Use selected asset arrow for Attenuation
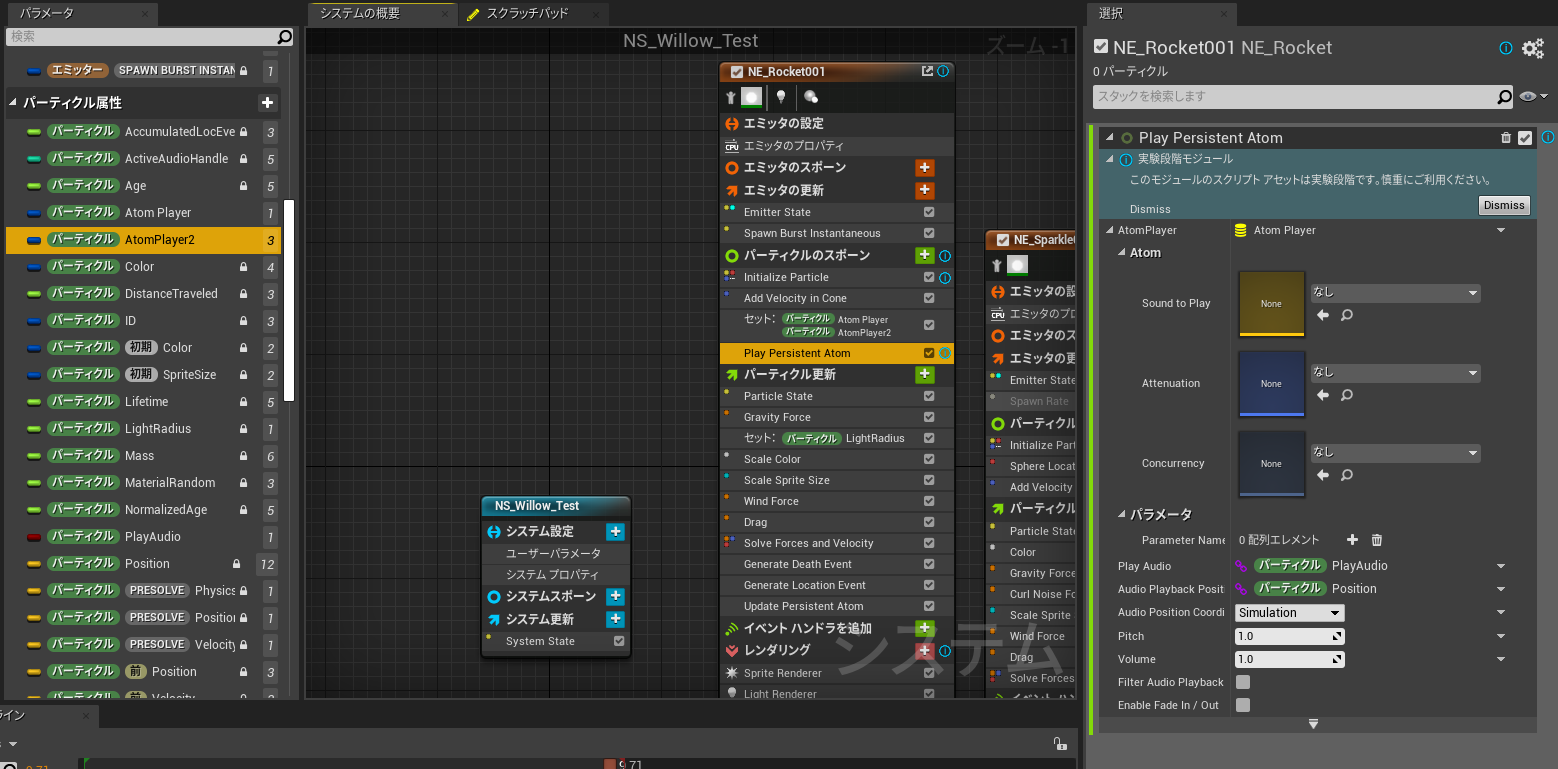1558x769 pixels. click(x=1323, y=395)
